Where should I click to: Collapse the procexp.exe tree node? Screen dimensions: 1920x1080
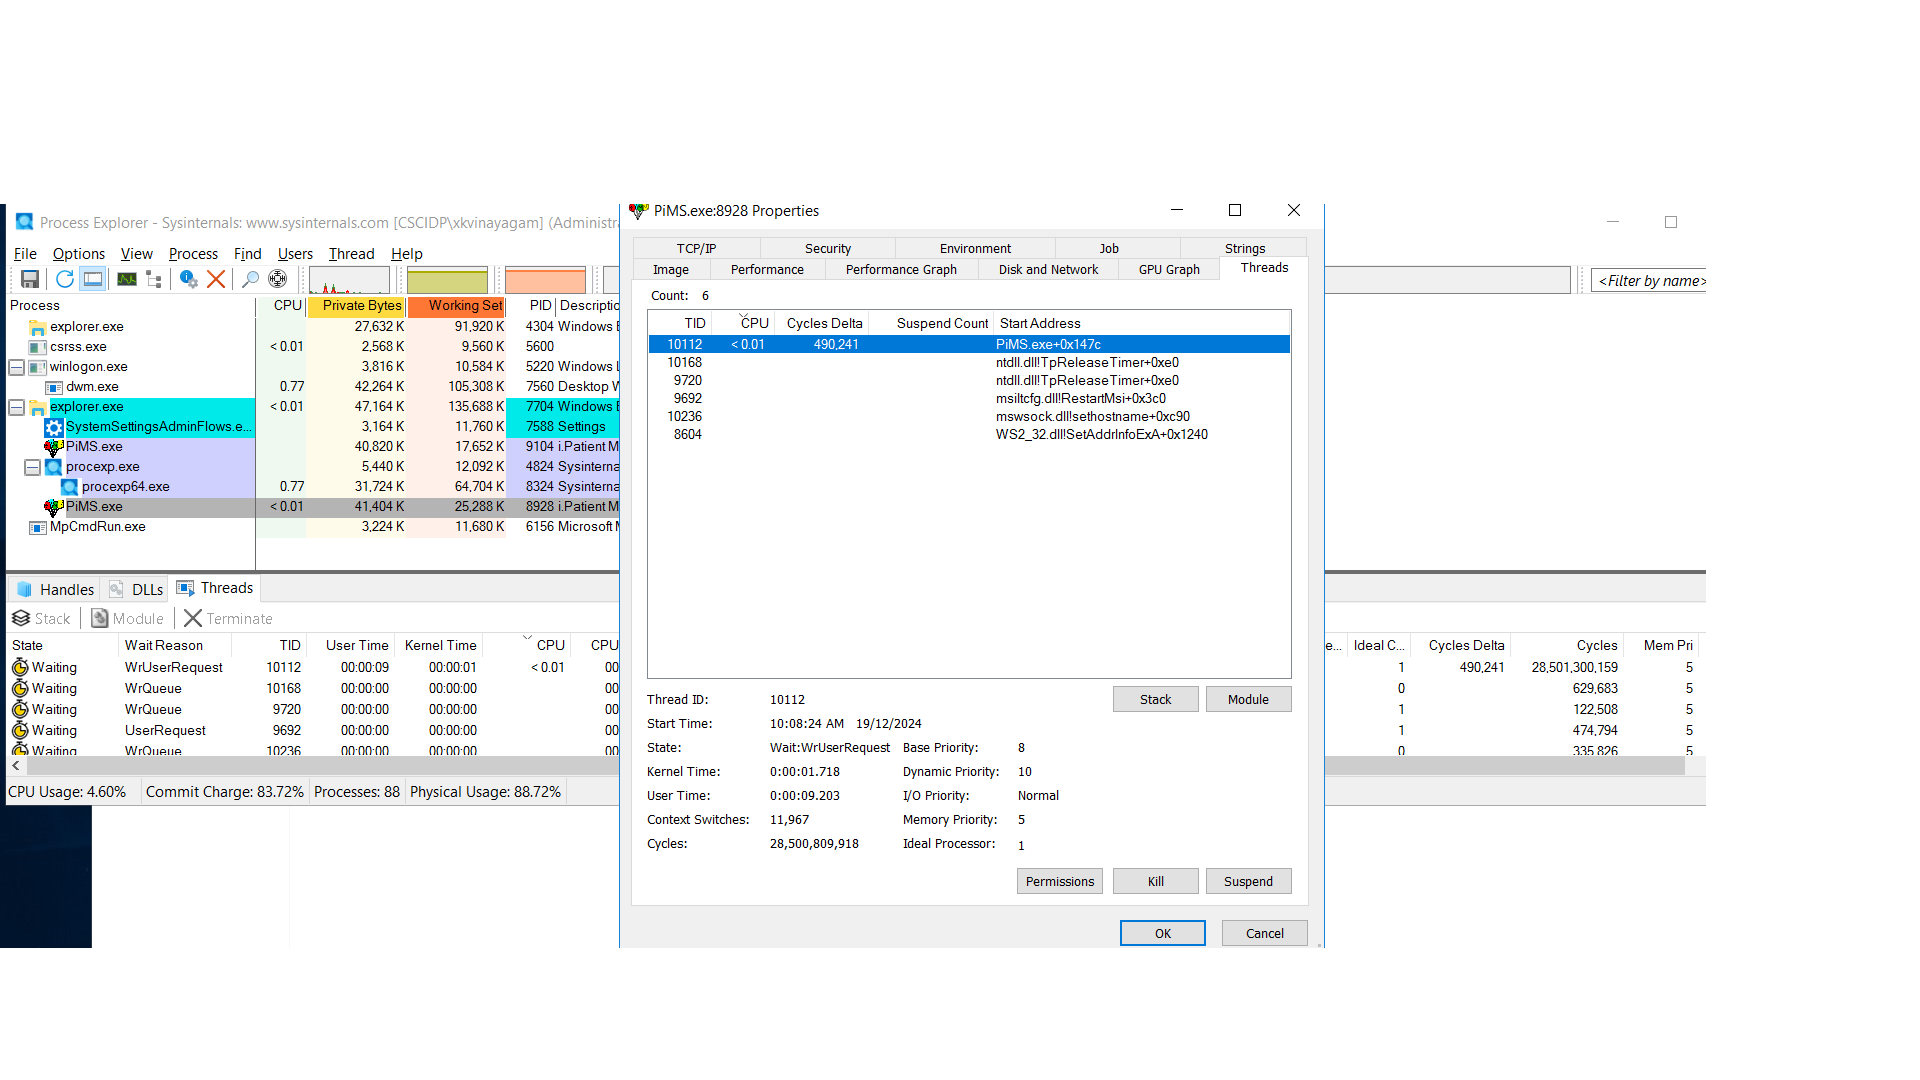point(33,467)
